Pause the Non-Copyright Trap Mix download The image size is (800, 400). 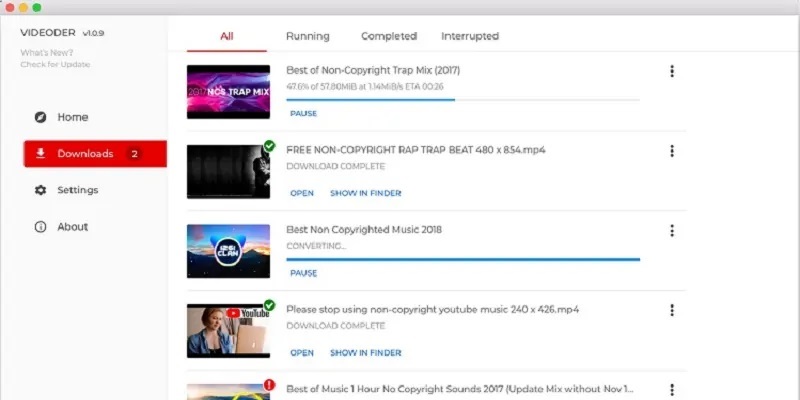[304, 114]
